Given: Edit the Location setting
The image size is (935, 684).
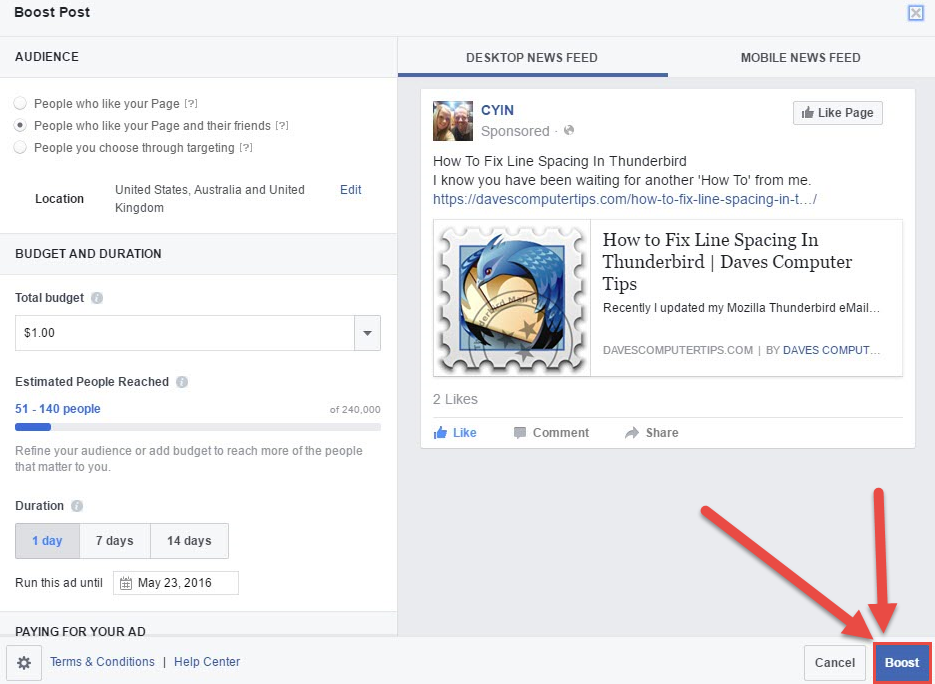Looking at the screenshot, I should click(x=351, y=190).
